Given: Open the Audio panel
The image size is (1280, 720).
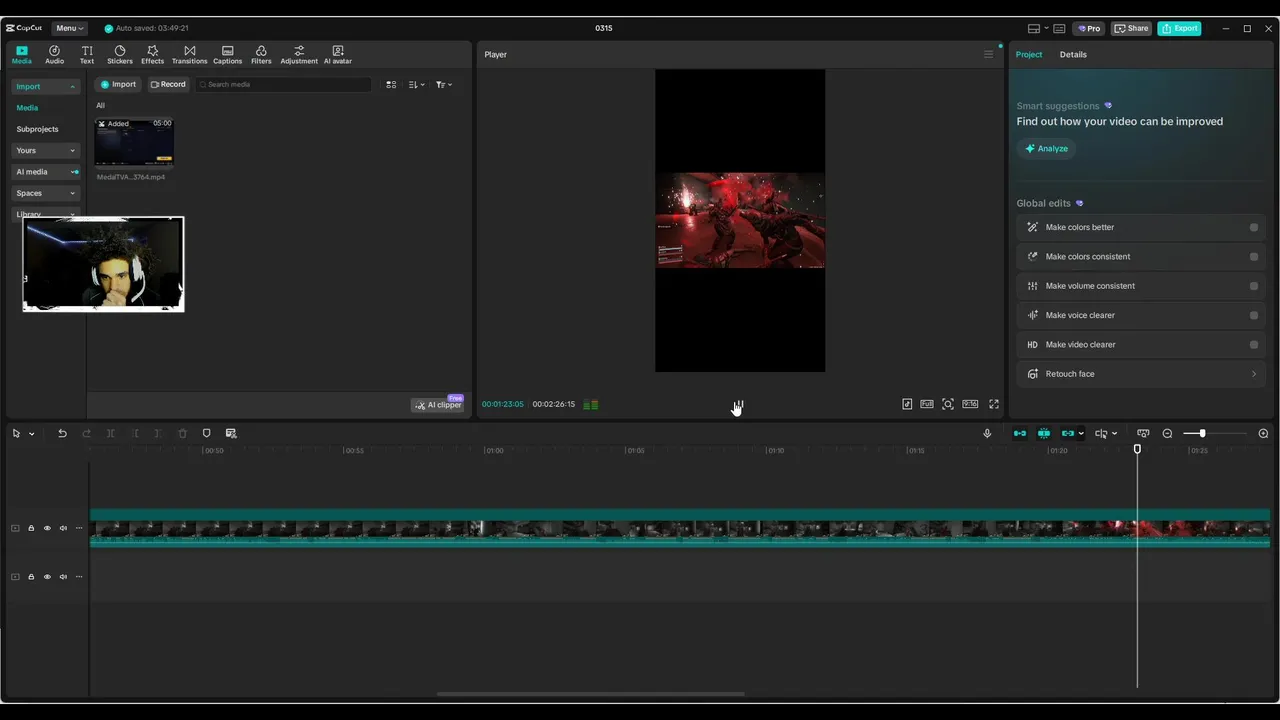Looking at the screenshot, I should click(x=54, y=55).
